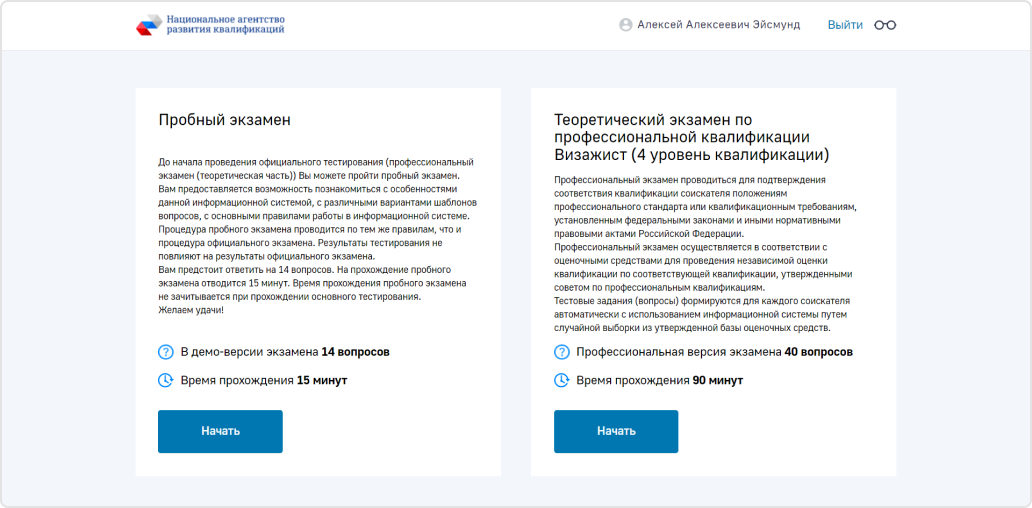Click the text 'В демо-версии экзамена 14 вопросов'
Screen dimensions: 1032x508
[285, 352]
